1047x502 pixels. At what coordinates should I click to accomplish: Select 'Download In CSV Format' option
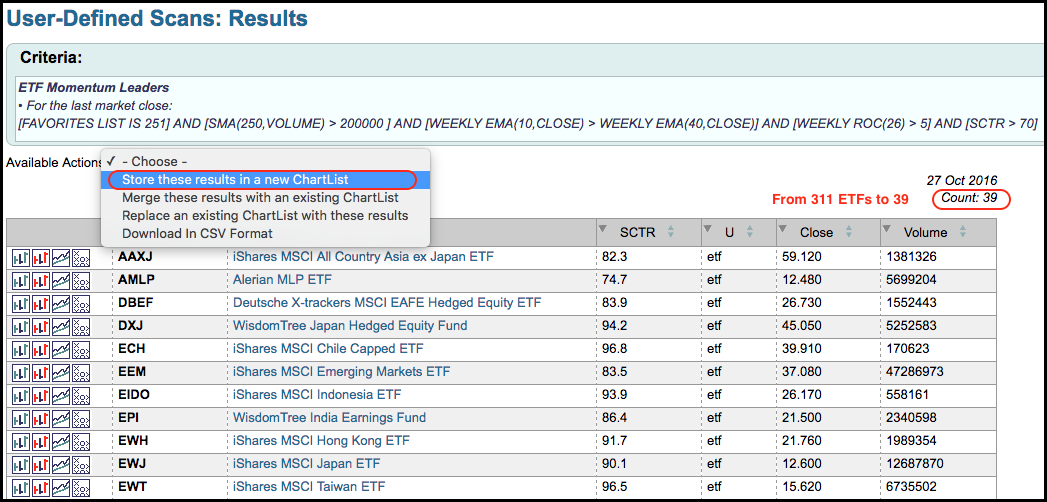pos(265,234)
